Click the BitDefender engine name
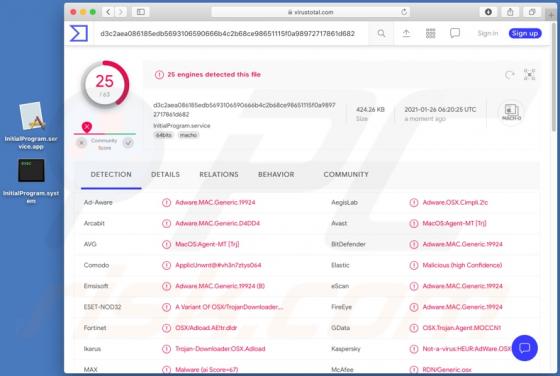 click(348, 244)
